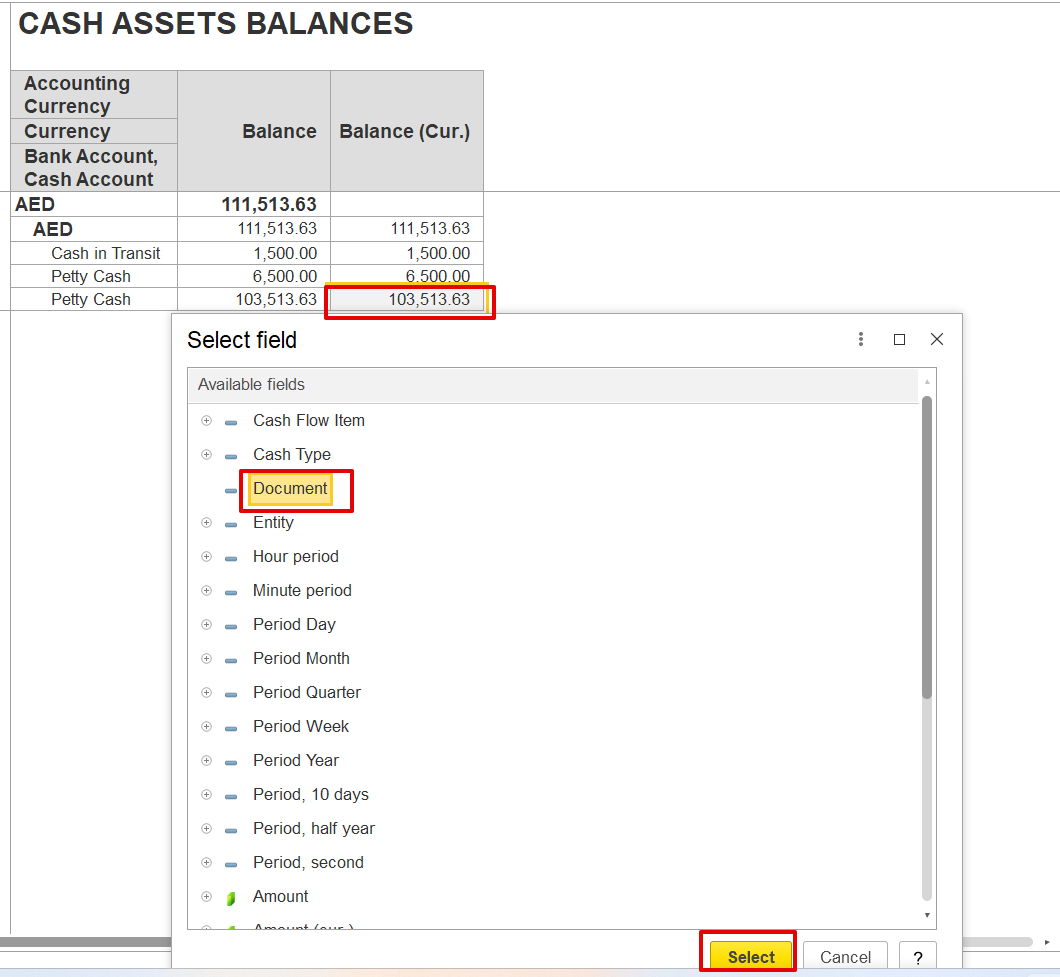Select the Hour period field
Screen dimensions: 1060x977
[295, 557]
